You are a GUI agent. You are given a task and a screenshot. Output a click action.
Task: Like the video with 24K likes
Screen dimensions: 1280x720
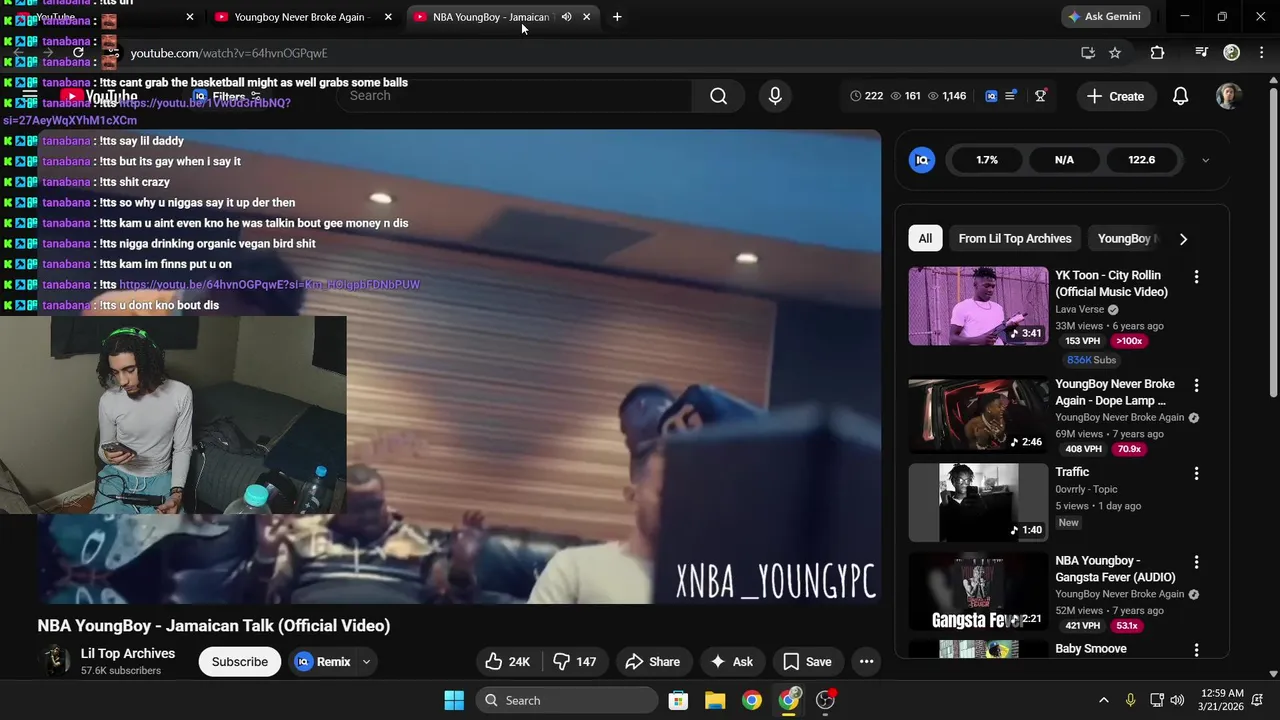point(508,662)
